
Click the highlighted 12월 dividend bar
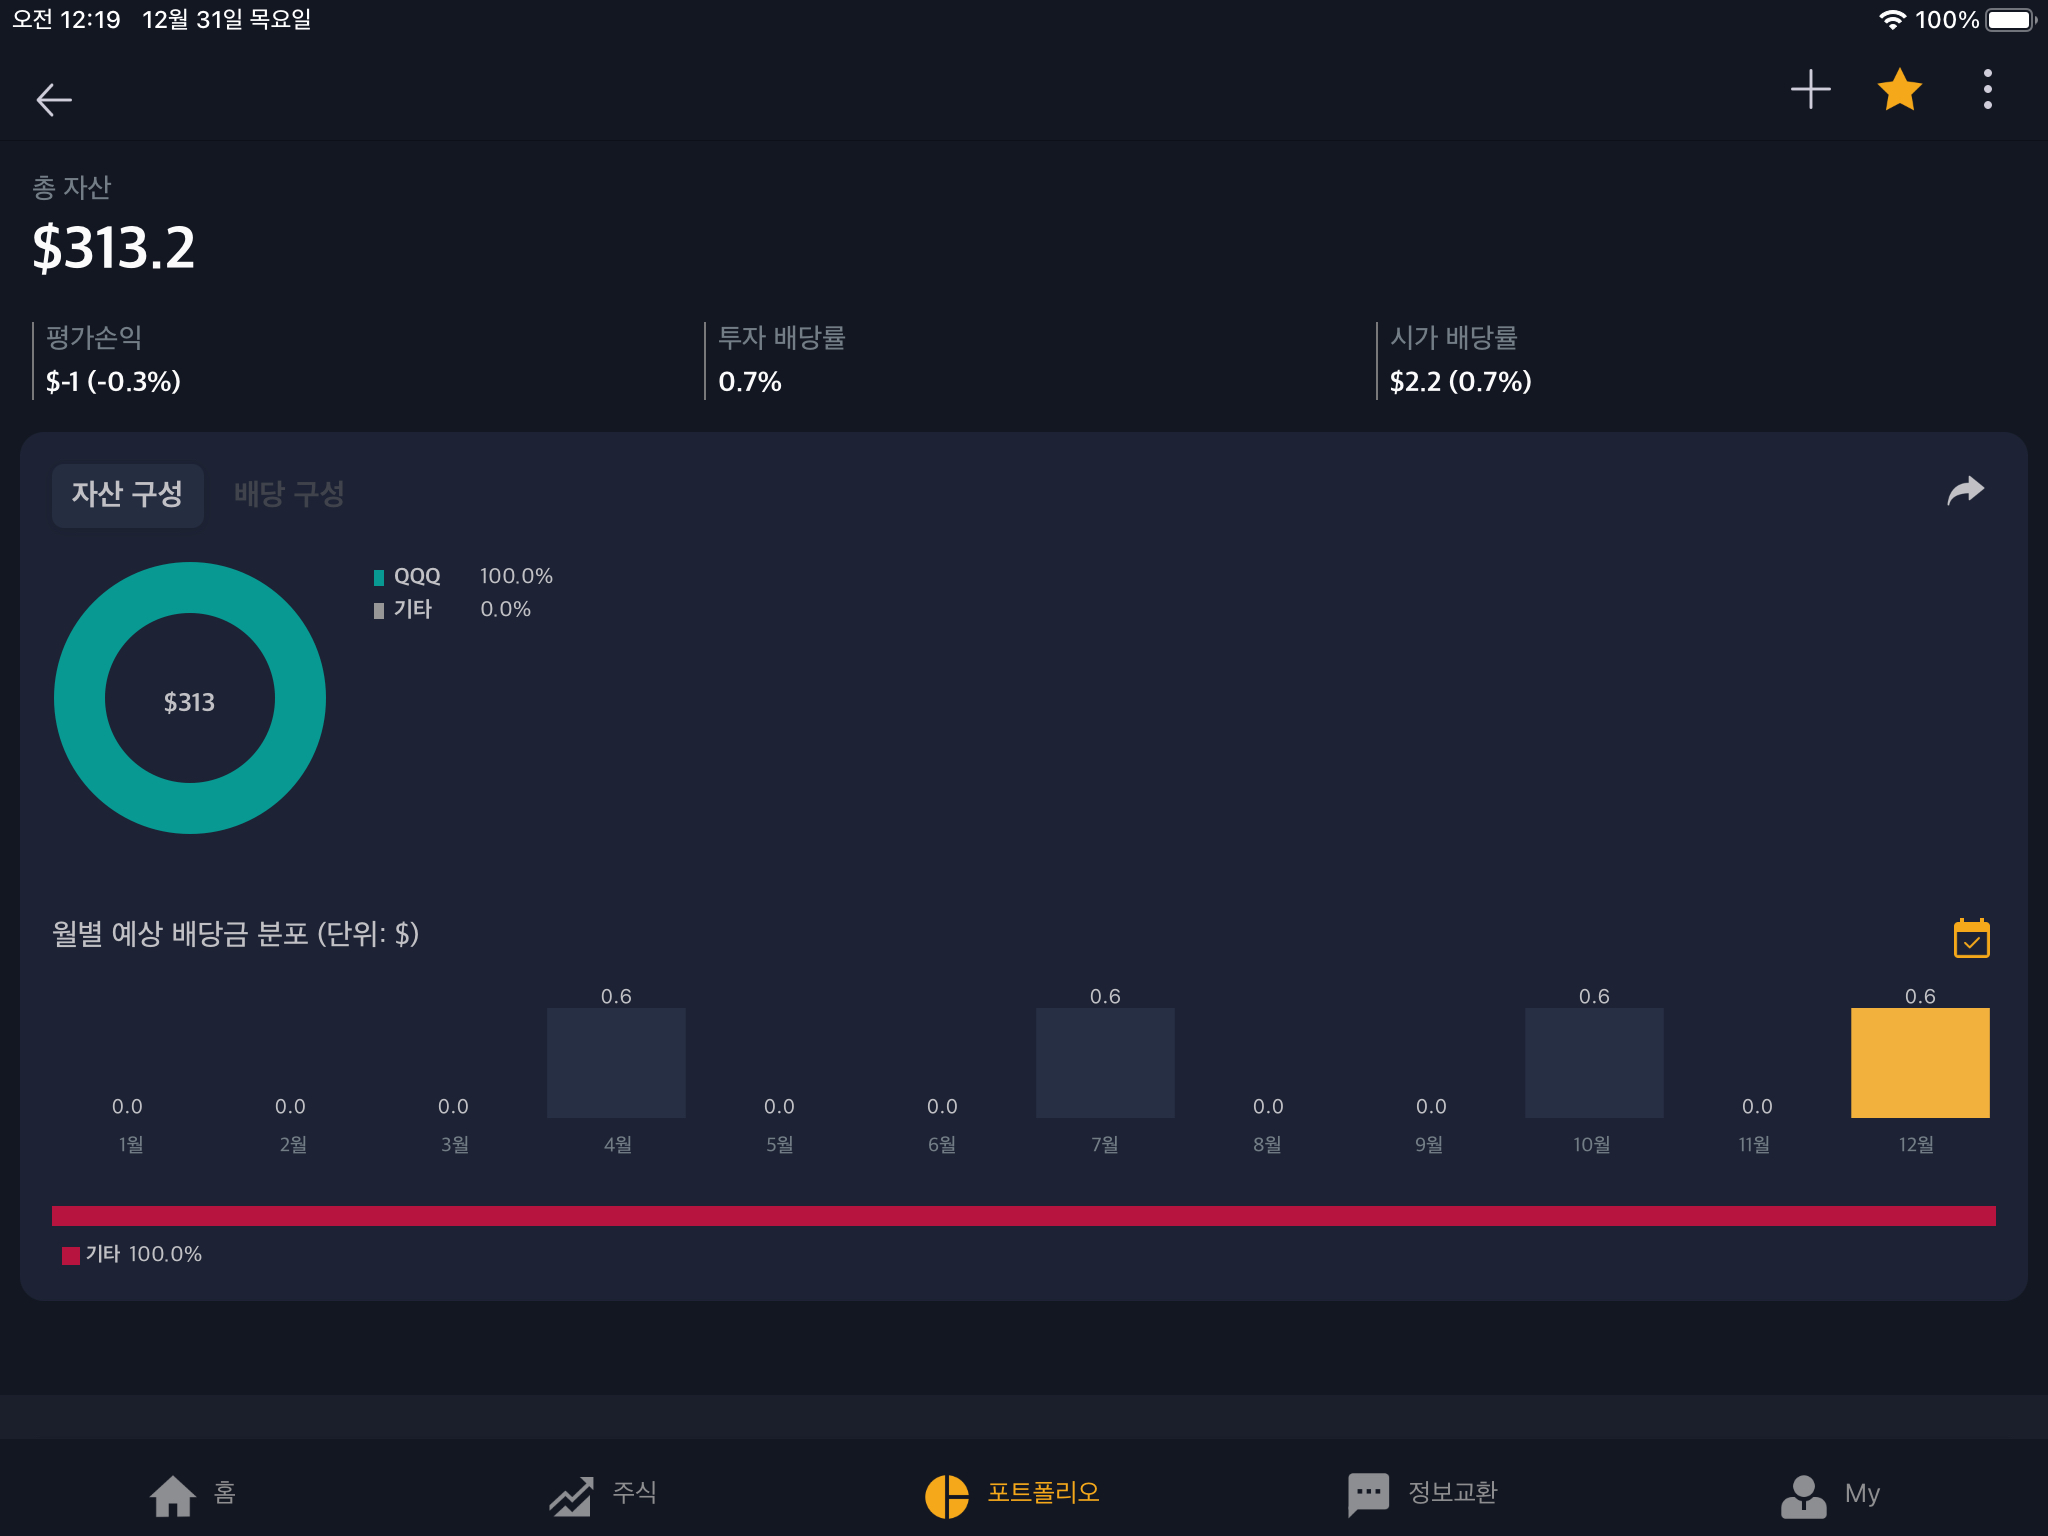tap(1919, 1062)
